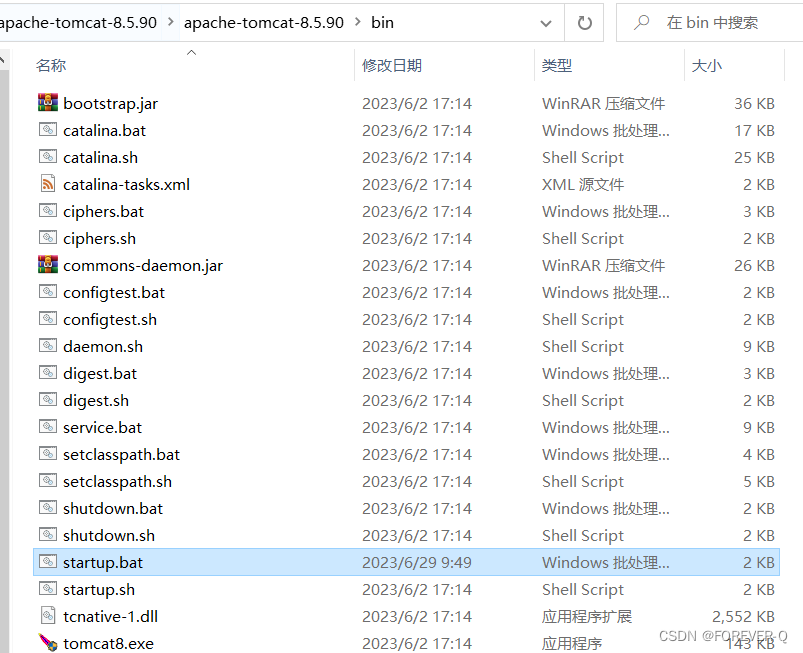The width and height of the screenshot is (803, 653).
Task: Sort by the 名称 column header
Action: (x=51, y=66)
